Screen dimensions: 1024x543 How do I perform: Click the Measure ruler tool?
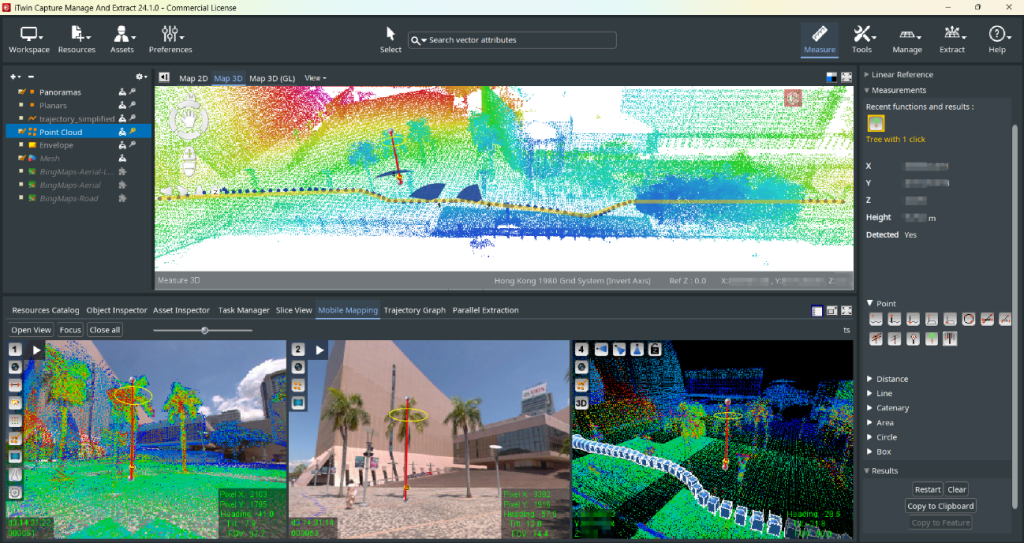pos(820,33)
